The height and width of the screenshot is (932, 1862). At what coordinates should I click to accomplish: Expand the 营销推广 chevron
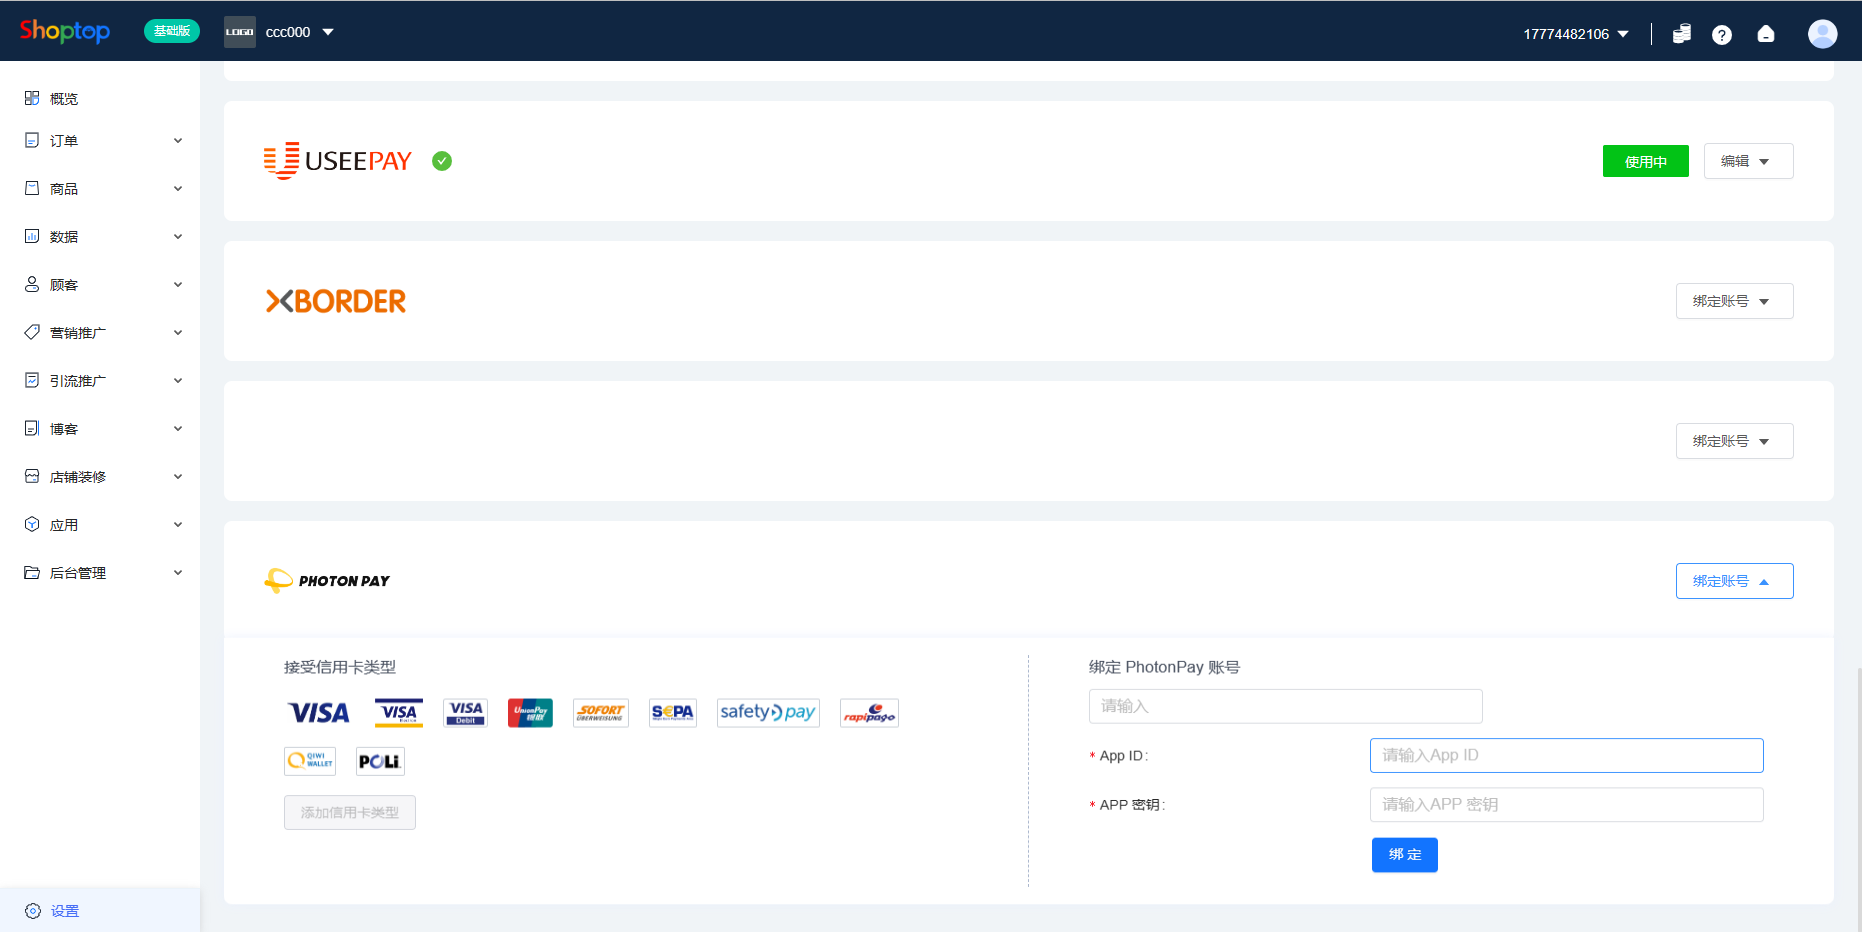[x=178, y=333]
